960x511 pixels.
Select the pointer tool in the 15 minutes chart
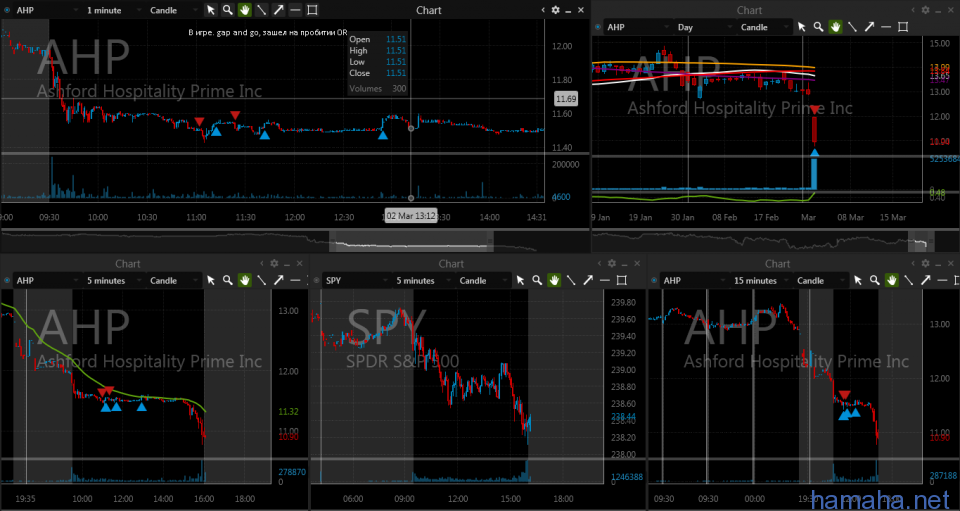coord(858,280)
